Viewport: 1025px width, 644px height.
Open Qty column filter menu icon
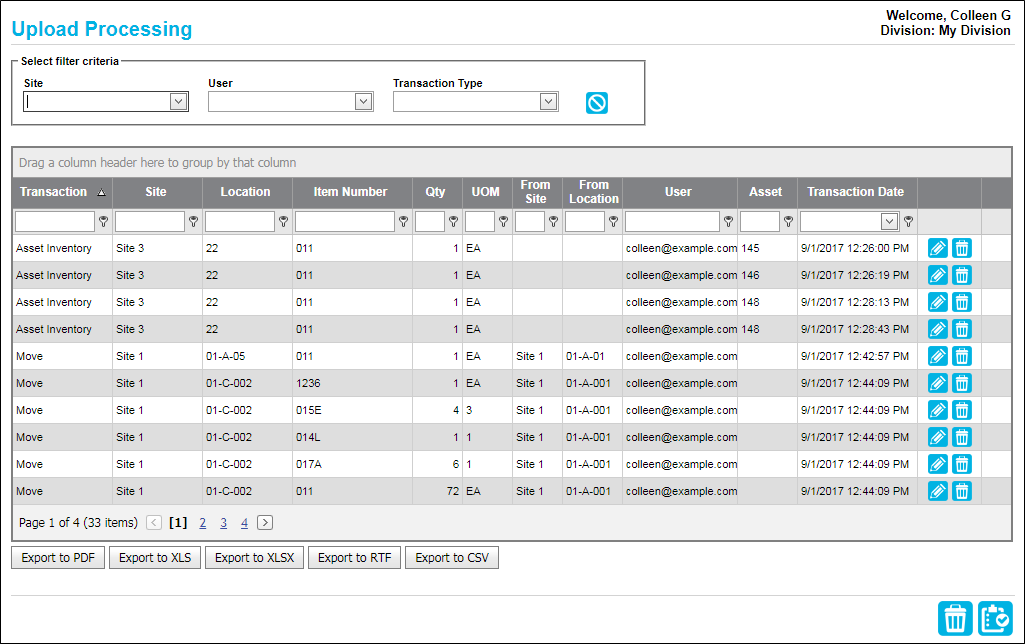453,222
